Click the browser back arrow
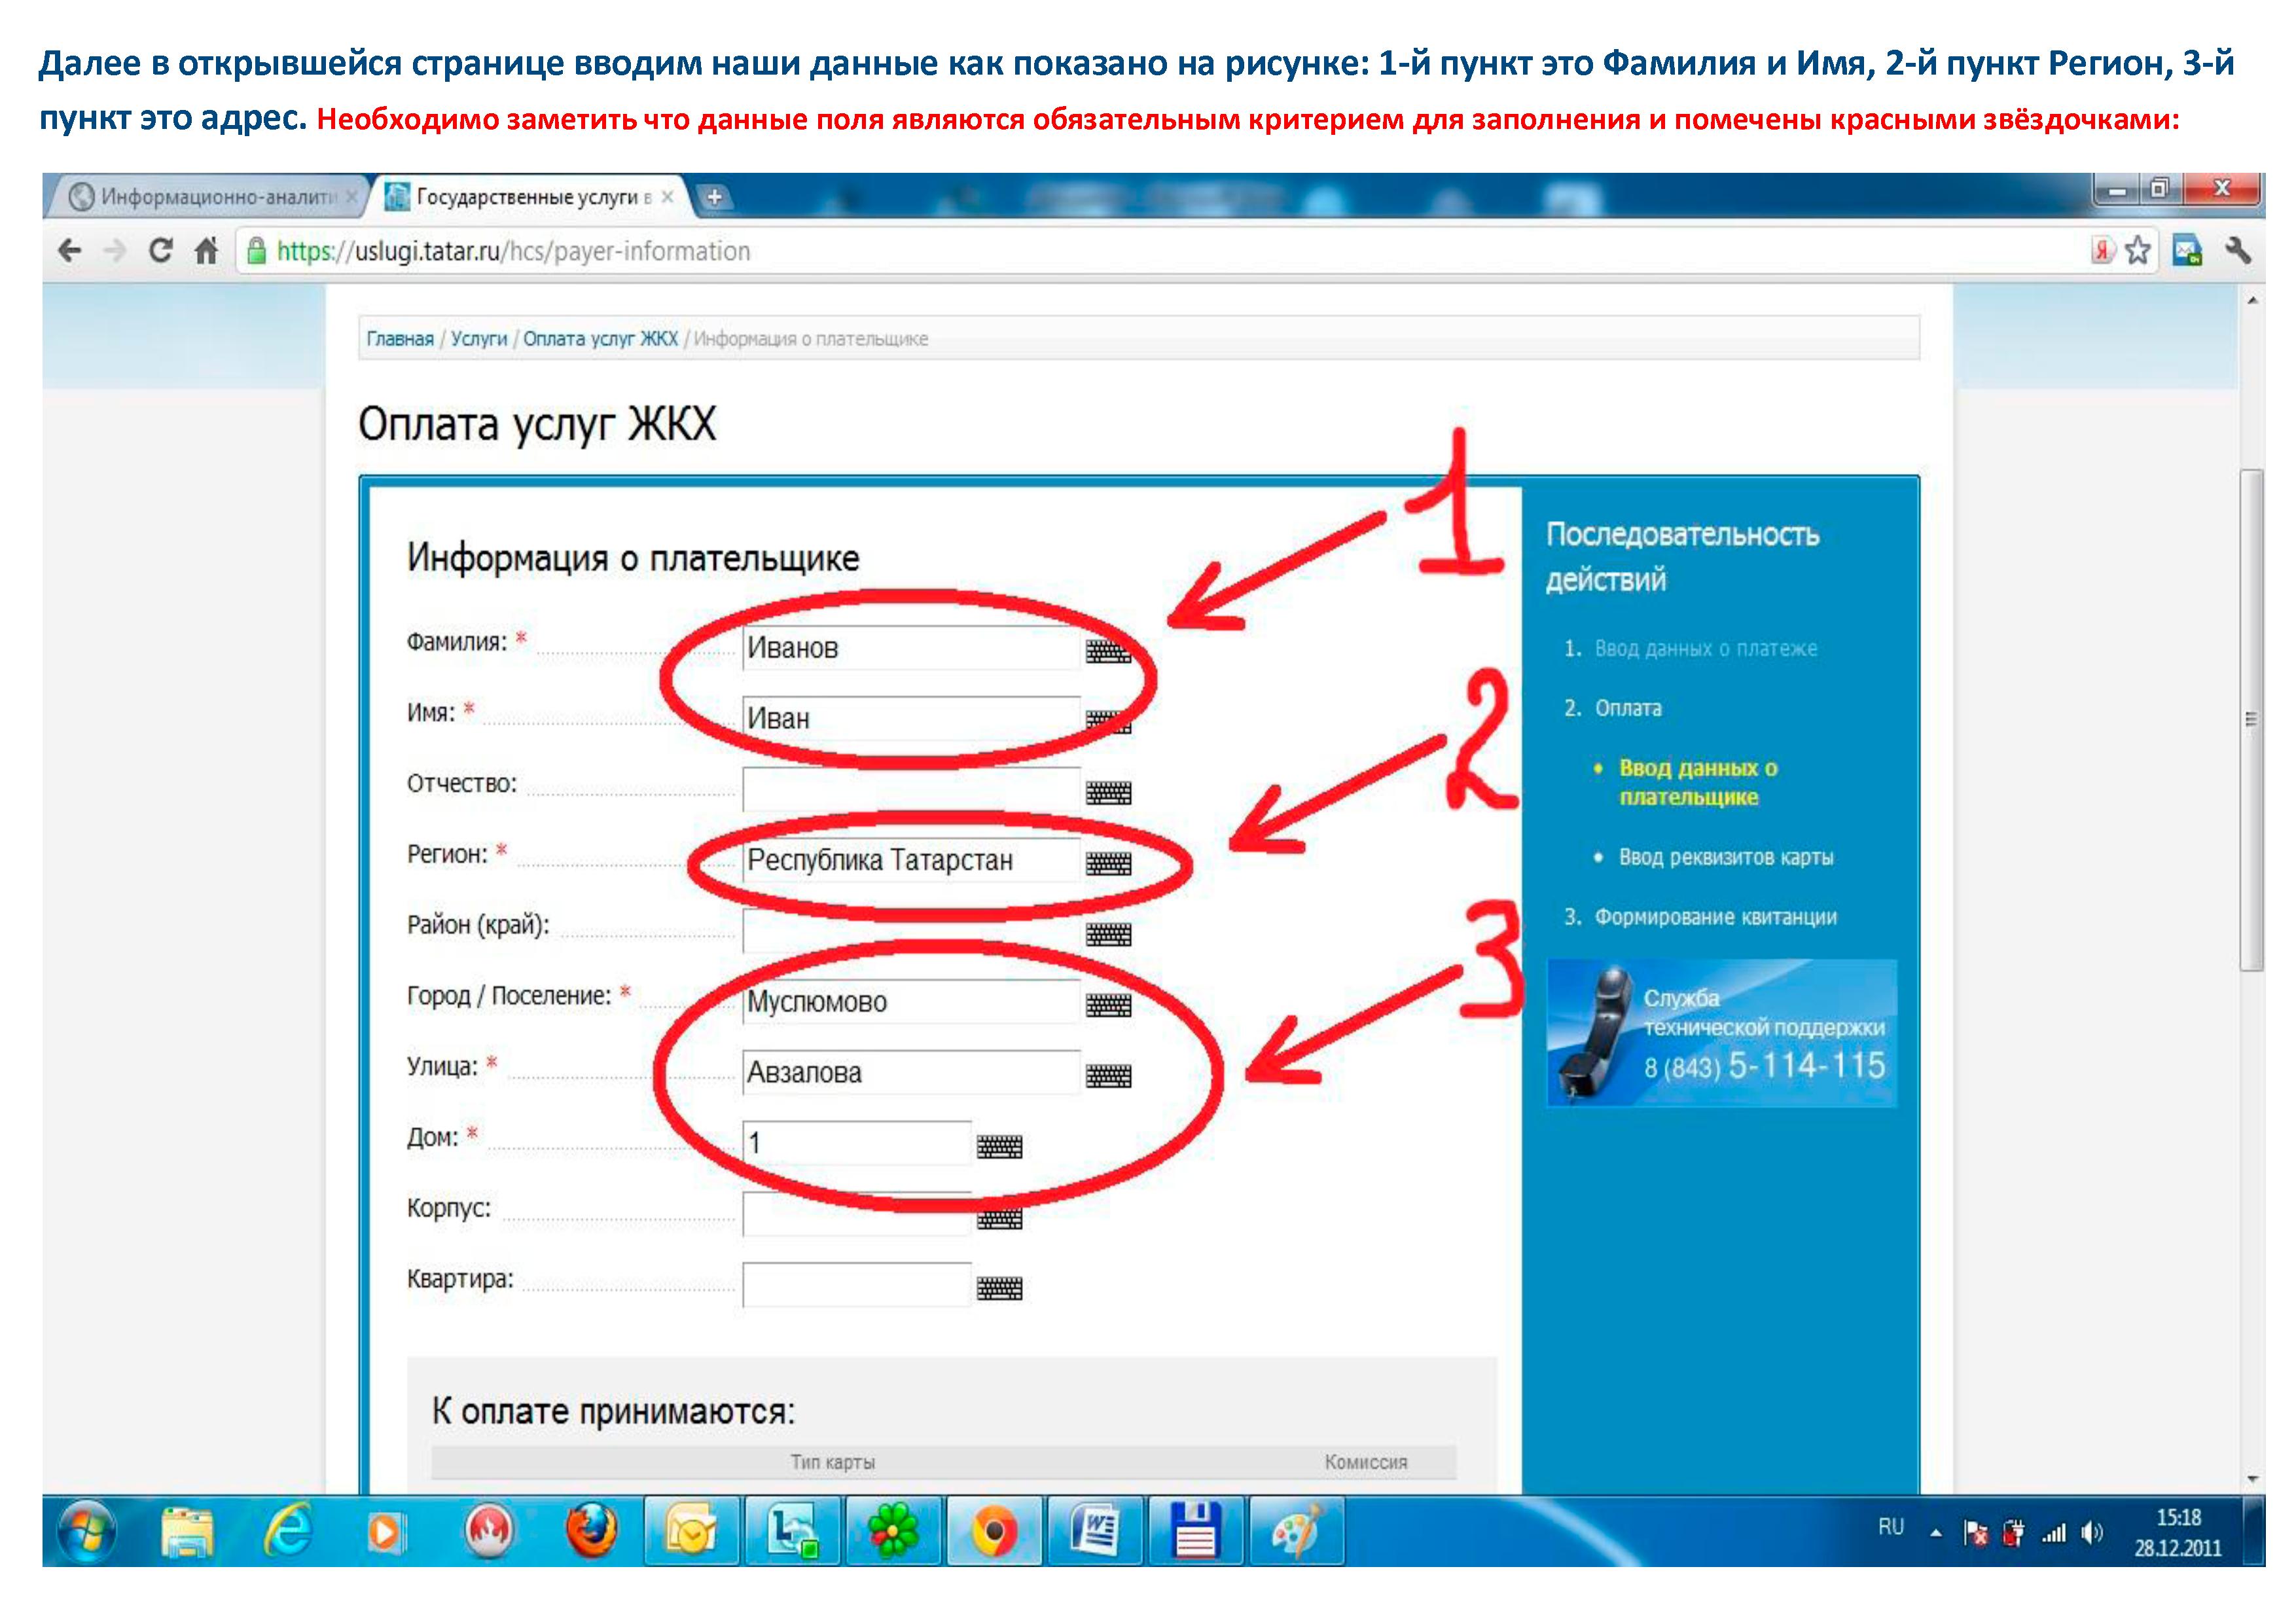Image resolution: width=2296 pixels, height=1624 pixels. click(x=70, y=250)
